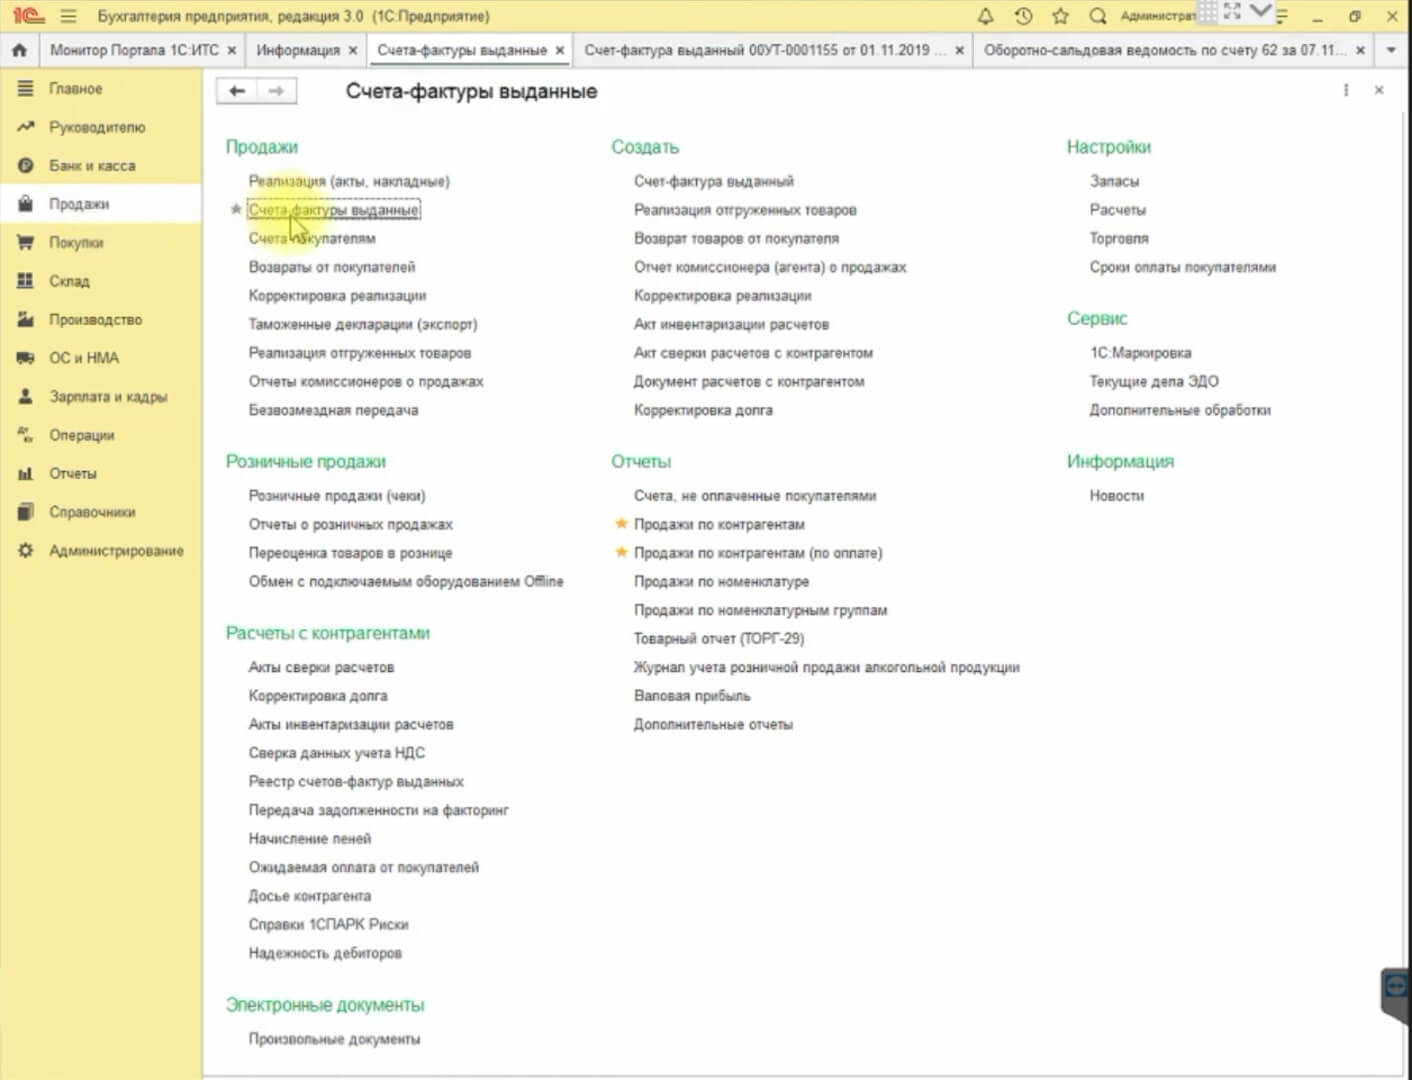The height and width of the screenshot is (1080, 1412).
Task: Create Акт сверки расчетов с контрагентом
Action: tap(753, 353)
